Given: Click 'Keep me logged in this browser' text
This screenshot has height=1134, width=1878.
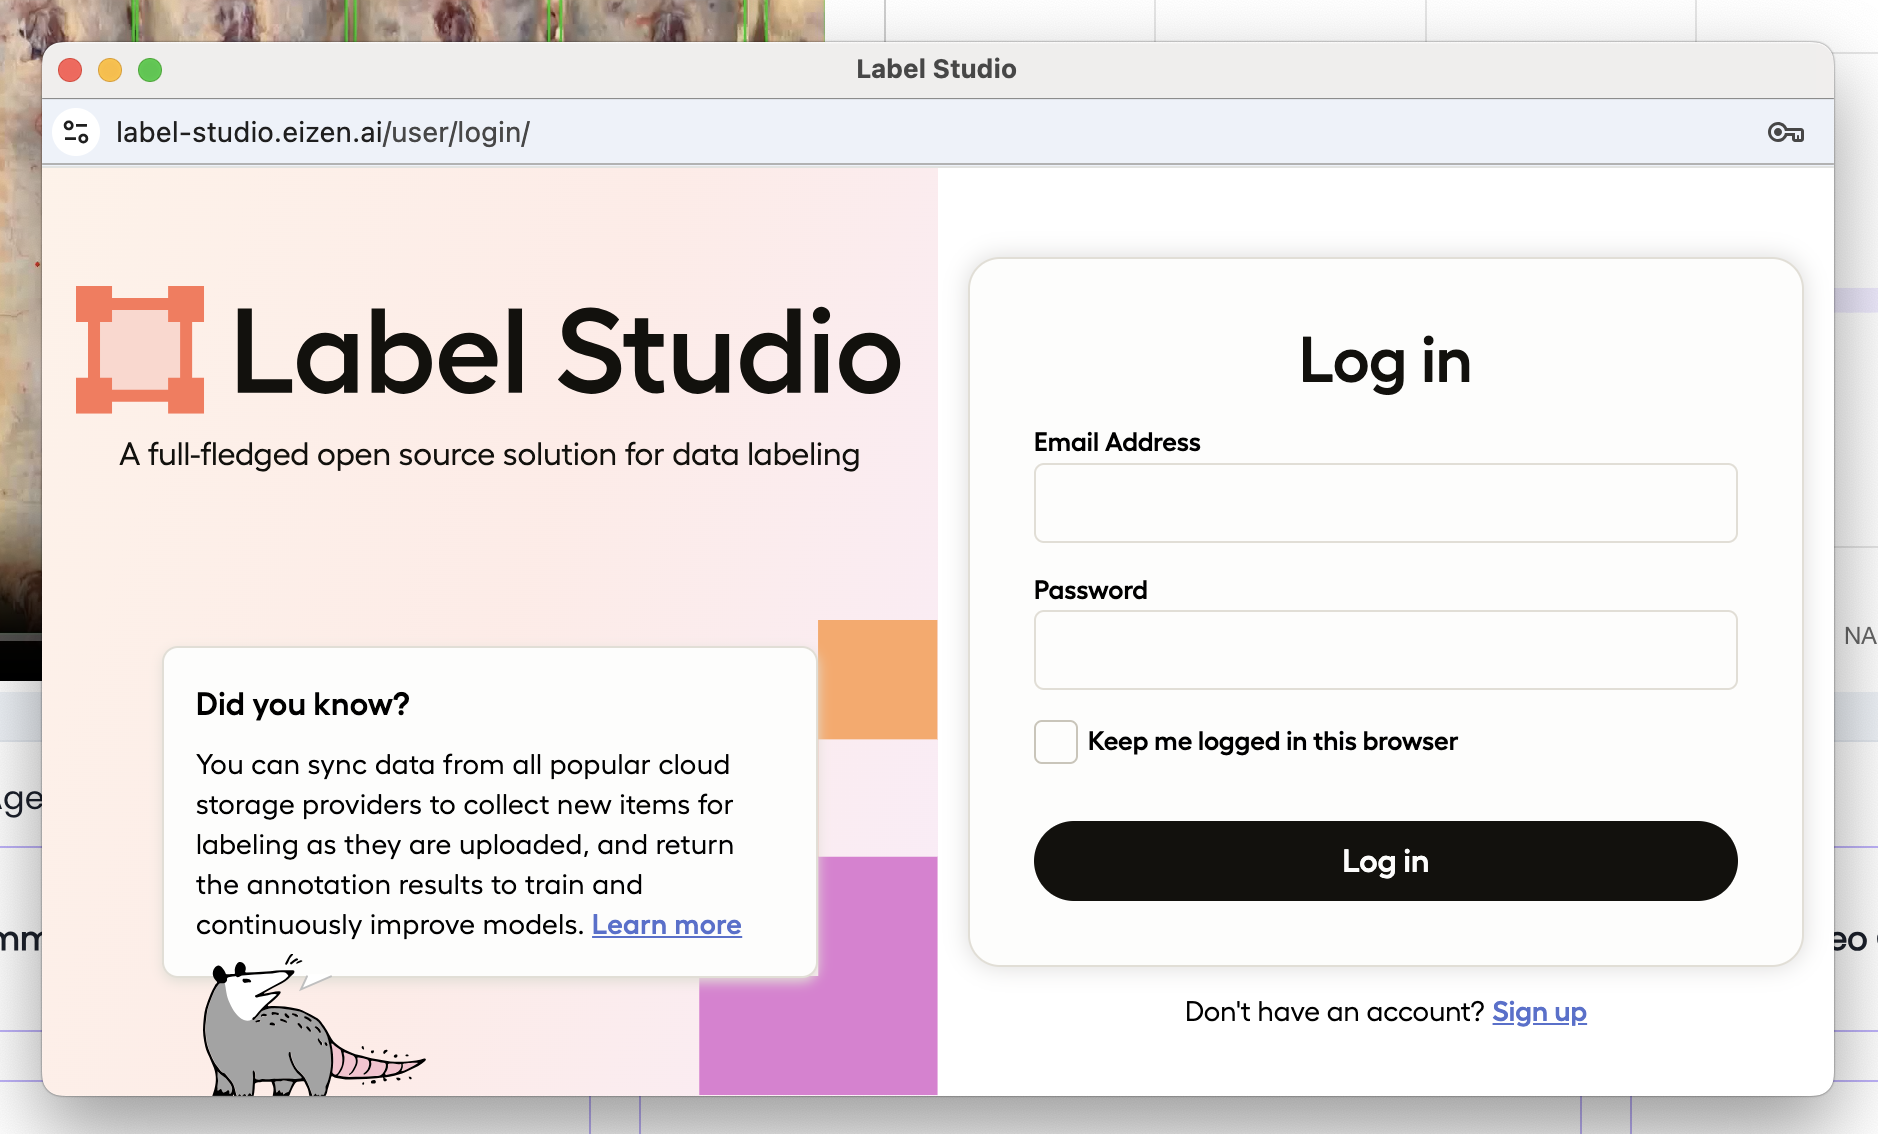Looking at the screenshot, I should [x=1272, y=742].
